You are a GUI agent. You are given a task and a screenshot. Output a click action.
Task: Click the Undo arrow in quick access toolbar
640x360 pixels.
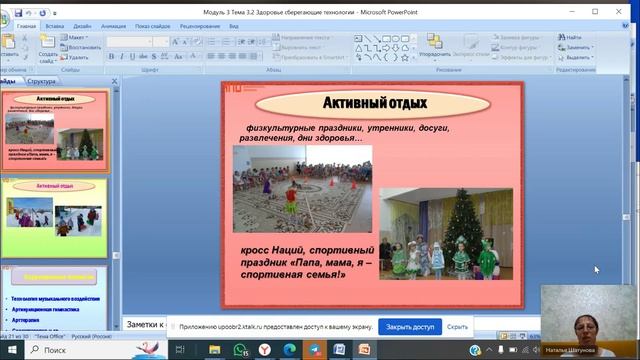click(x=29, y=13)
